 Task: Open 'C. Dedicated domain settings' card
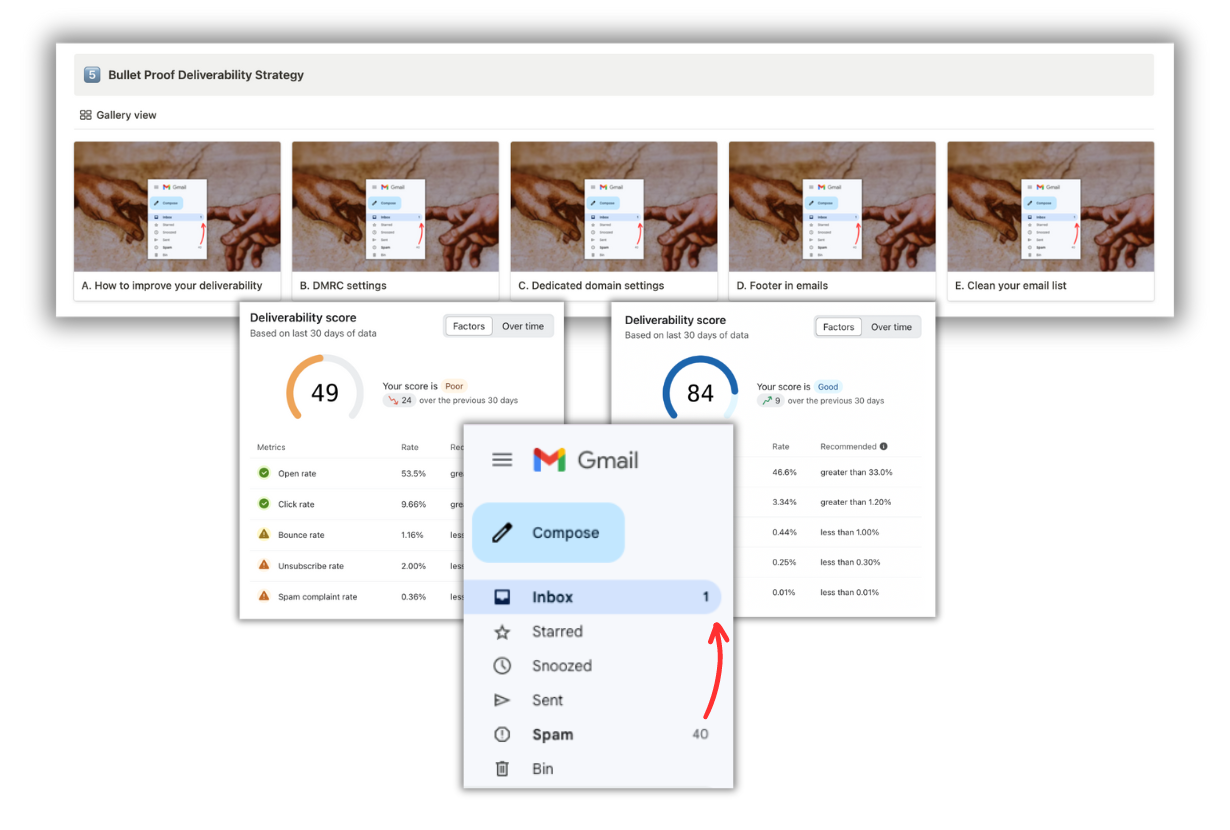(613, 220)
